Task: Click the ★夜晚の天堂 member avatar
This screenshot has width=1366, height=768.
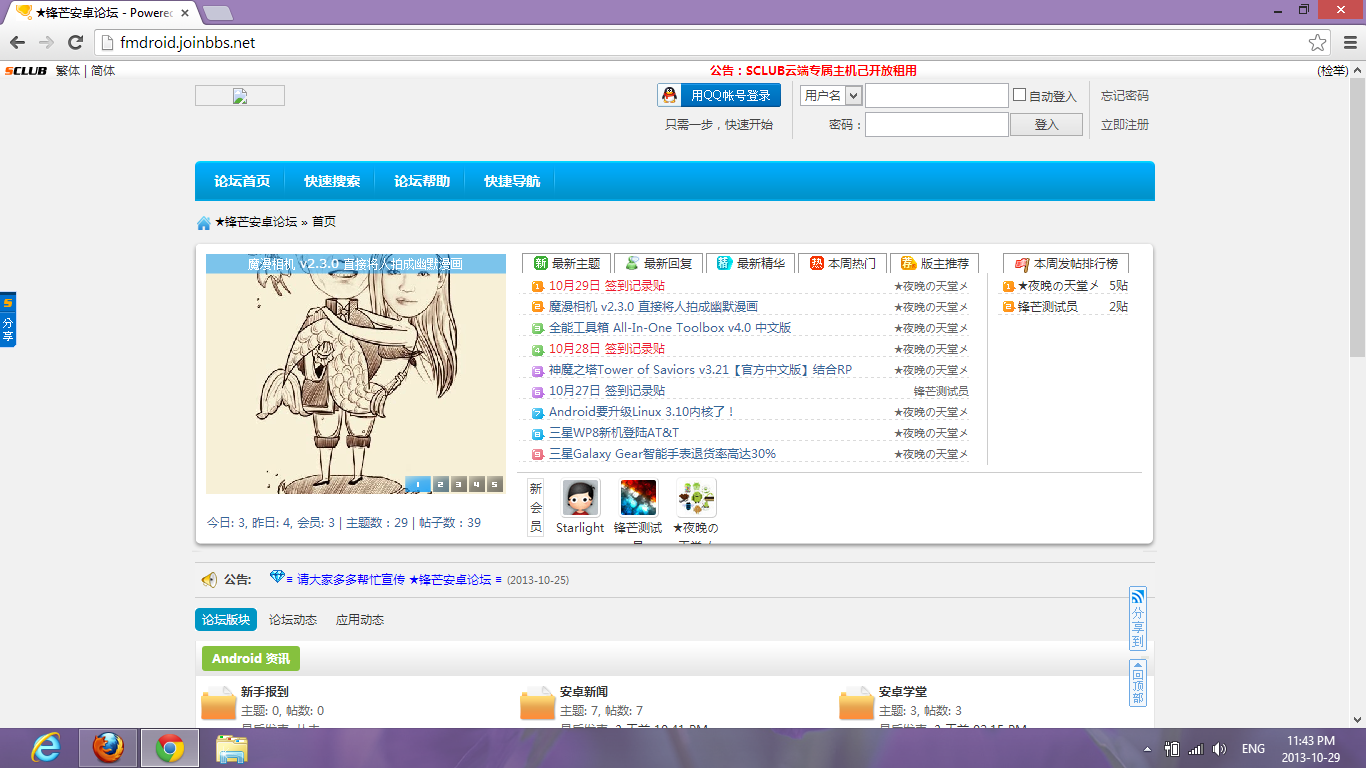Action: coord(696,497)
